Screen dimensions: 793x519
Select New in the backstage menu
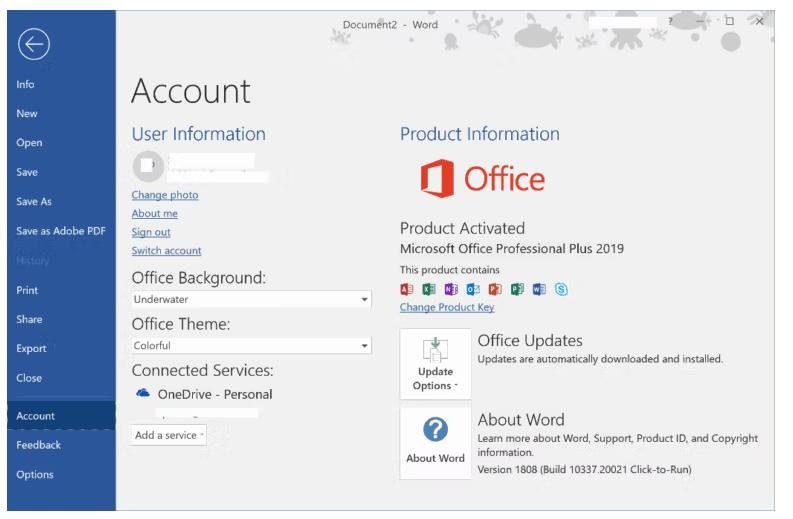coord(27,114)
